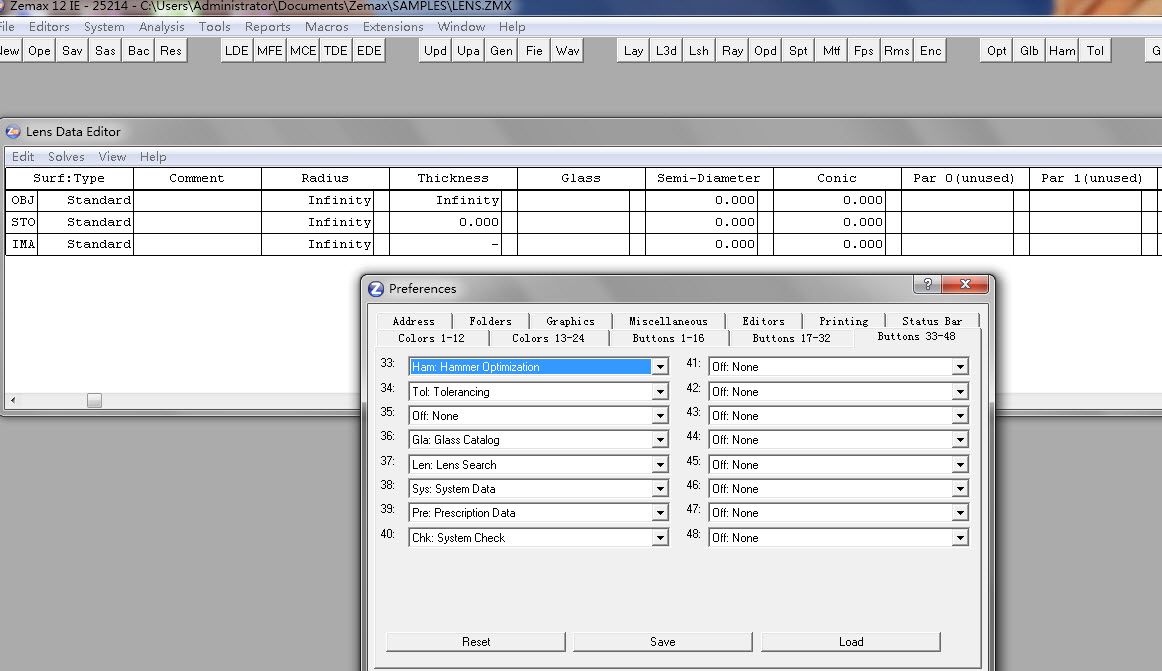Switch to the Miscellaneous tab
1162x671 pixels.
[668, 321]
